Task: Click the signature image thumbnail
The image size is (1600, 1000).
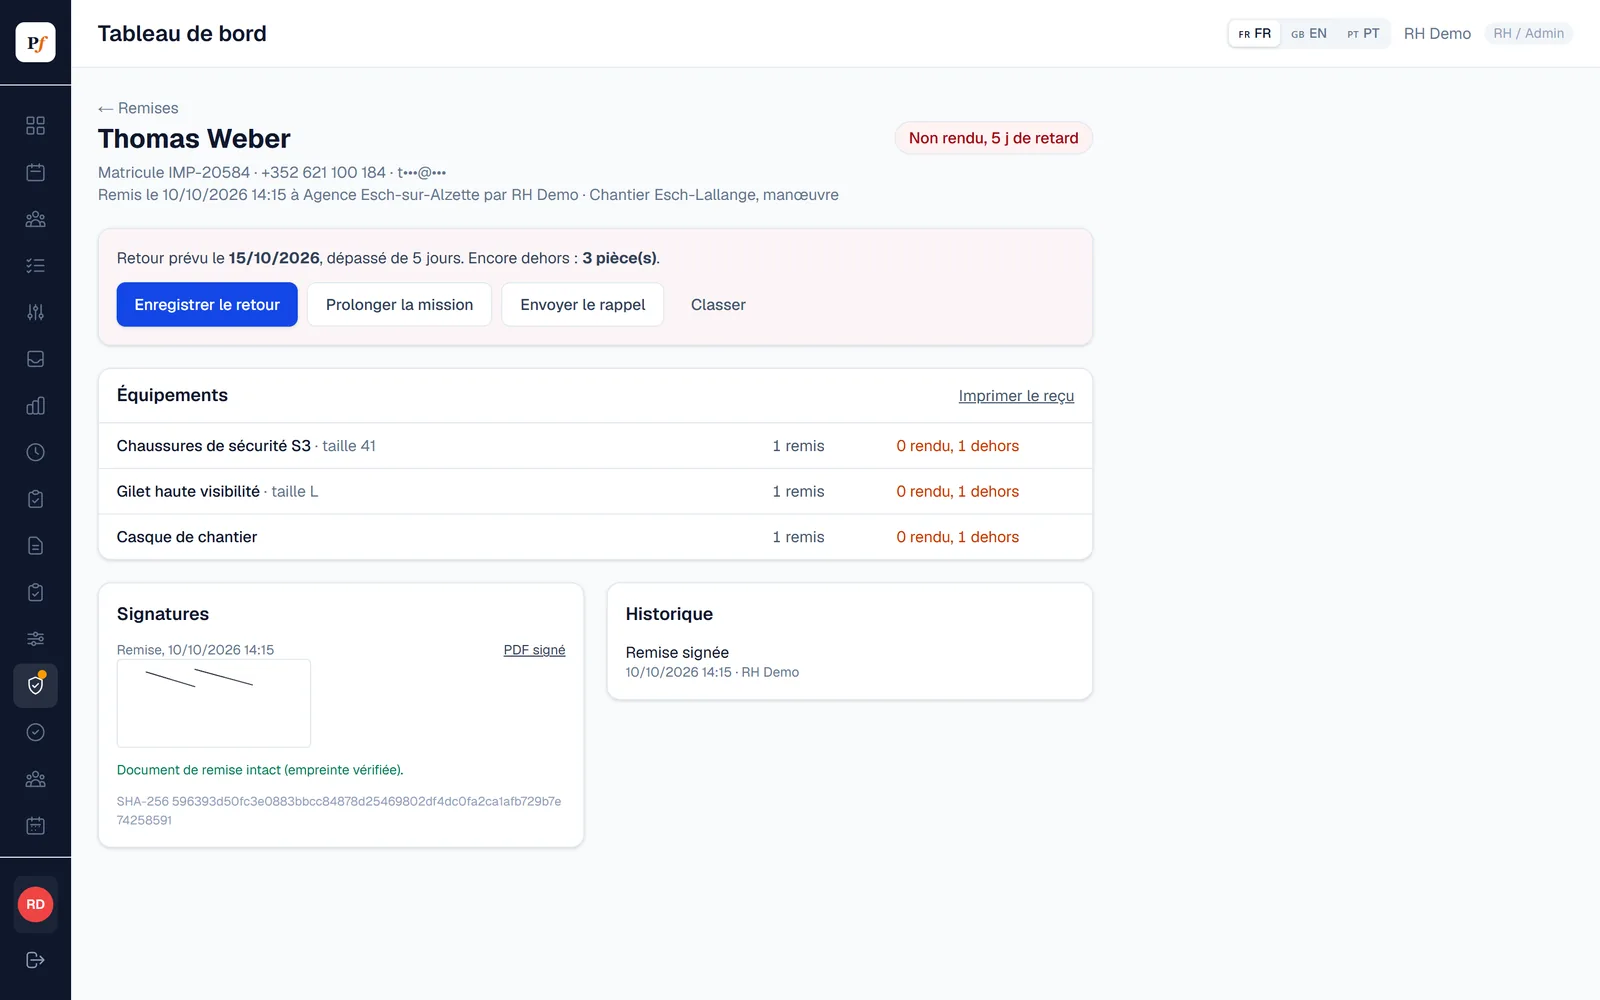Action: click(214, 703)
